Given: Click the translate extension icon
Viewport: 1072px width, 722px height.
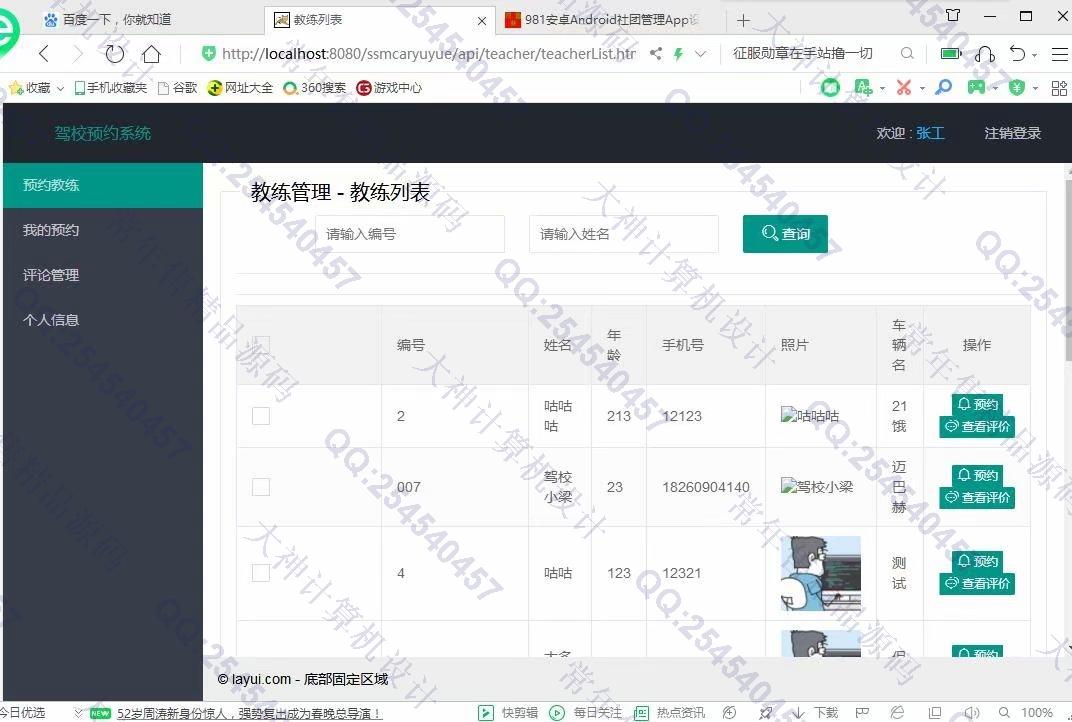Looking at the screenshot, I should tap(863, 87).
